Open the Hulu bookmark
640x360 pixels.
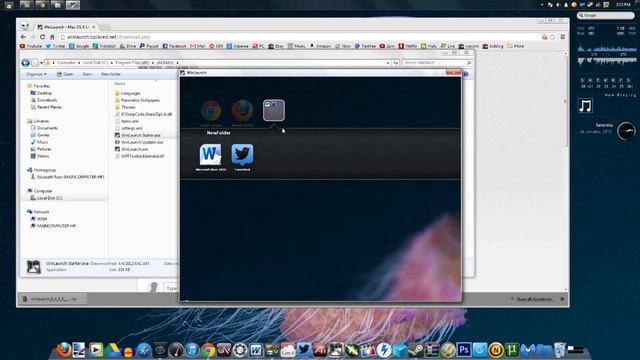[429, 46]
